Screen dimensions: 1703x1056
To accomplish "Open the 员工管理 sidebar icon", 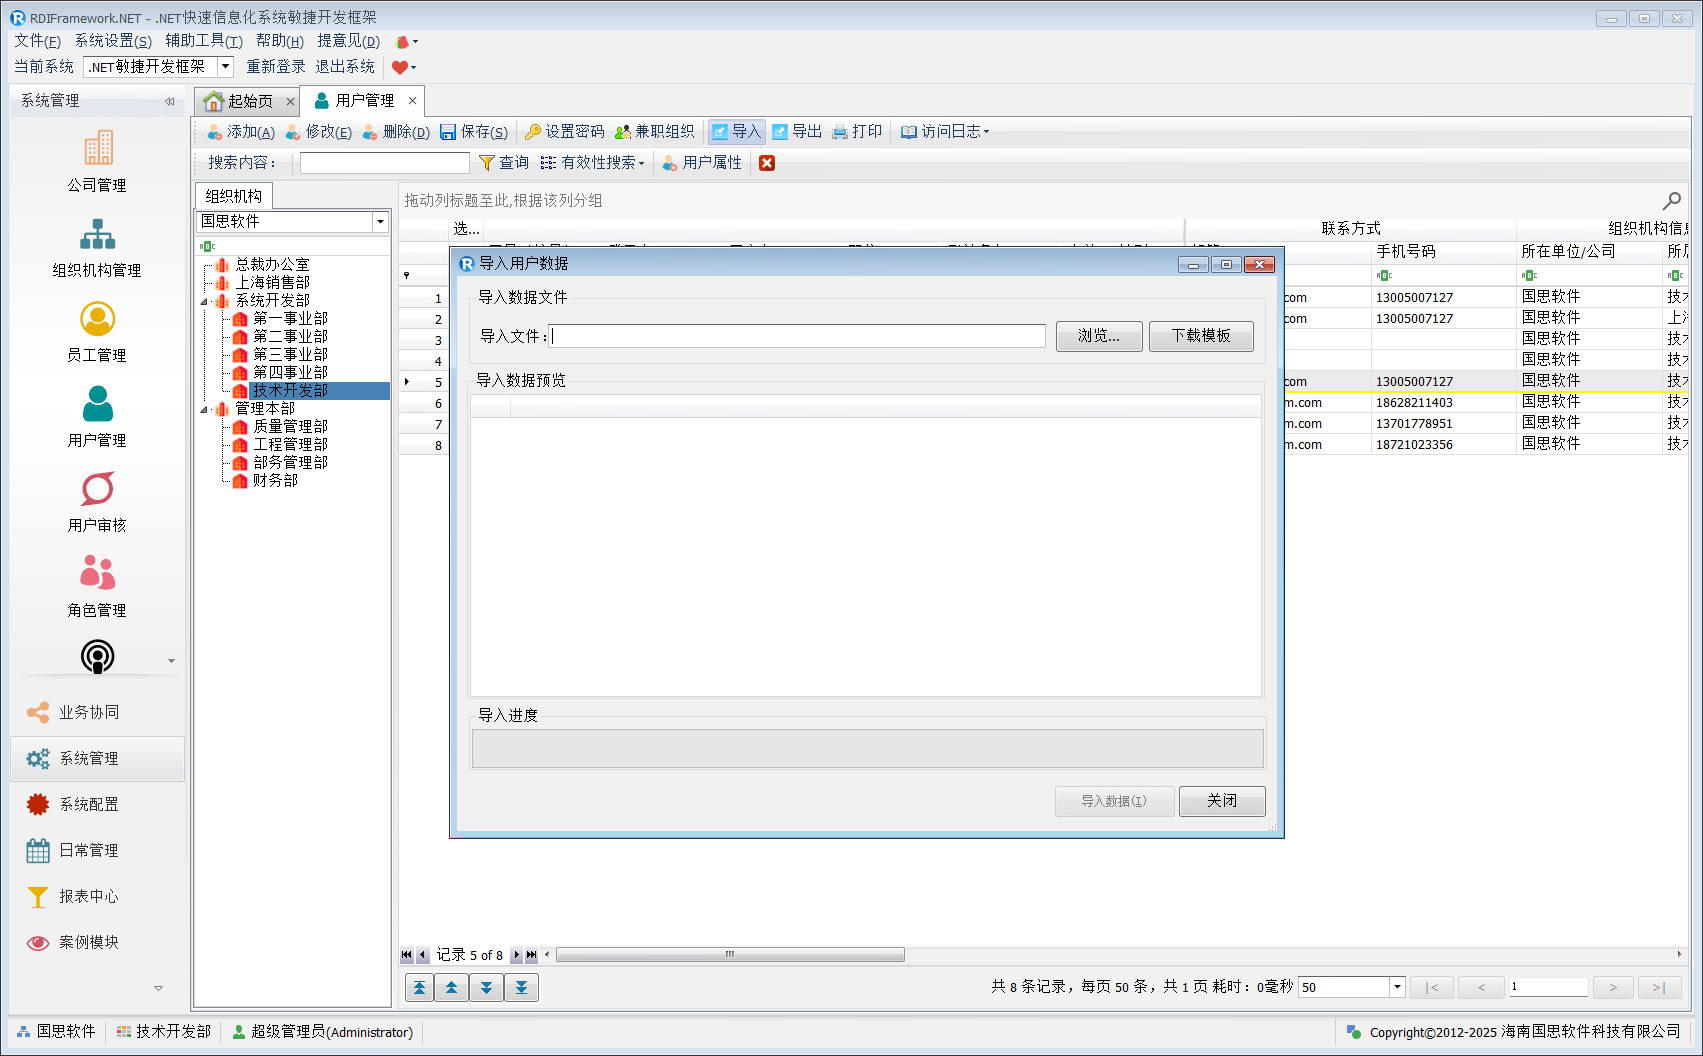I will (97, 320).
